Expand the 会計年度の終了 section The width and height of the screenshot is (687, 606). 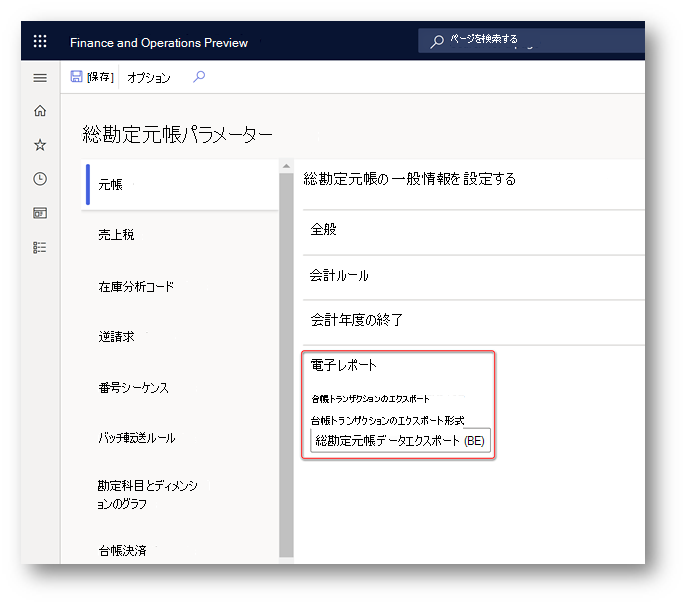pyautogui.click(x=473, y=320)
